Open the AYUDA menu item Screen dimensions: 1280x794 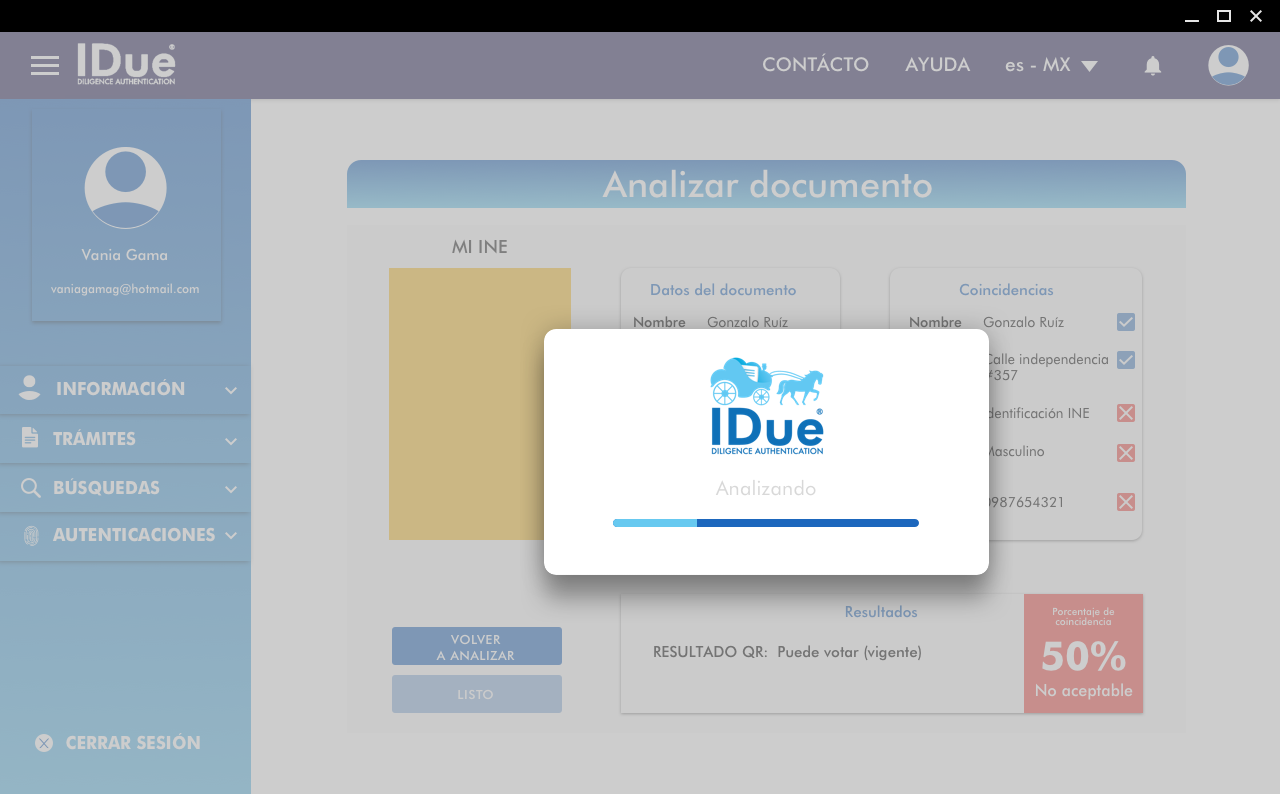[937, 65]
